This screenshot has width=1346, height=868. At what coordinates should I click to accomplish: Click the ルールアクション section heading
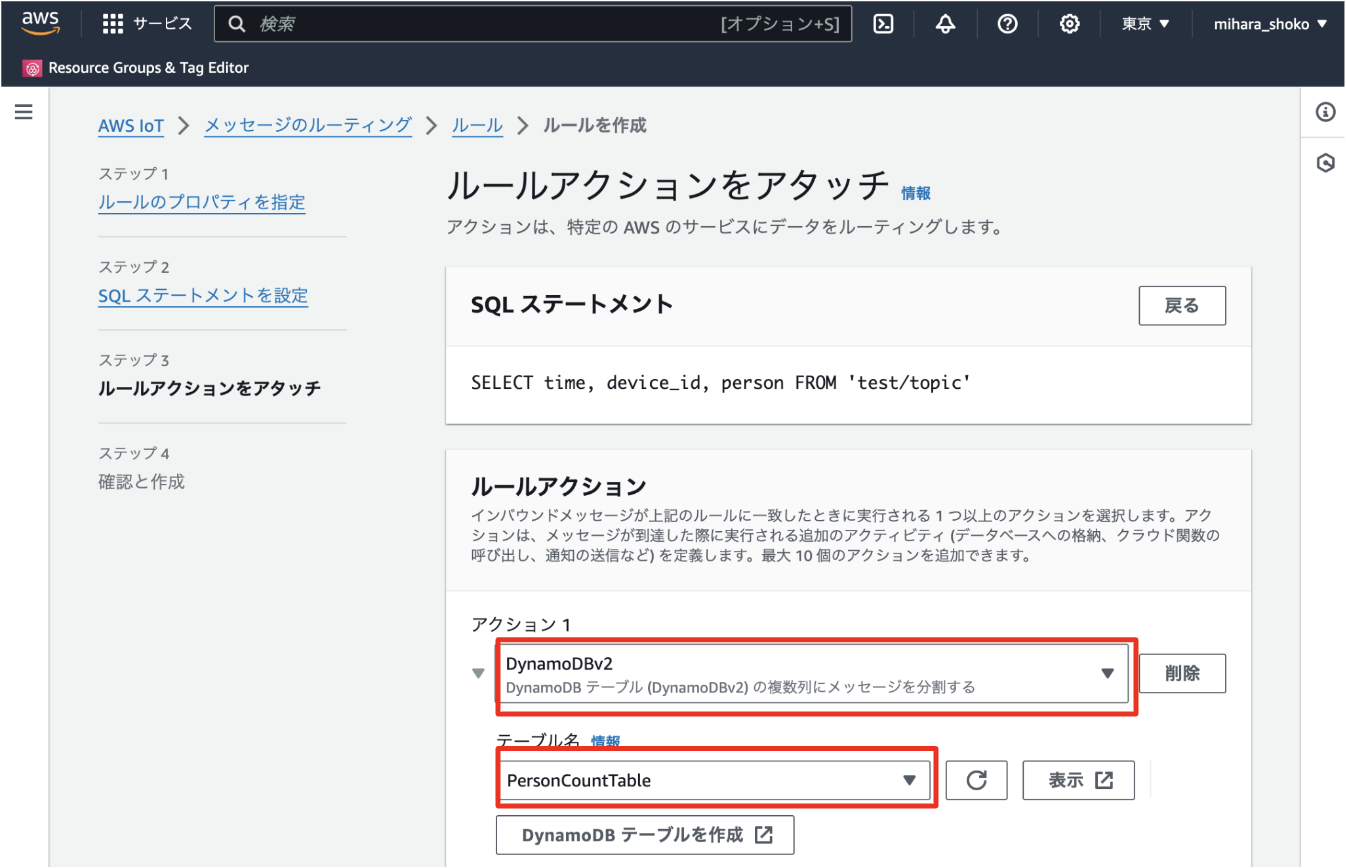(559, 487)
